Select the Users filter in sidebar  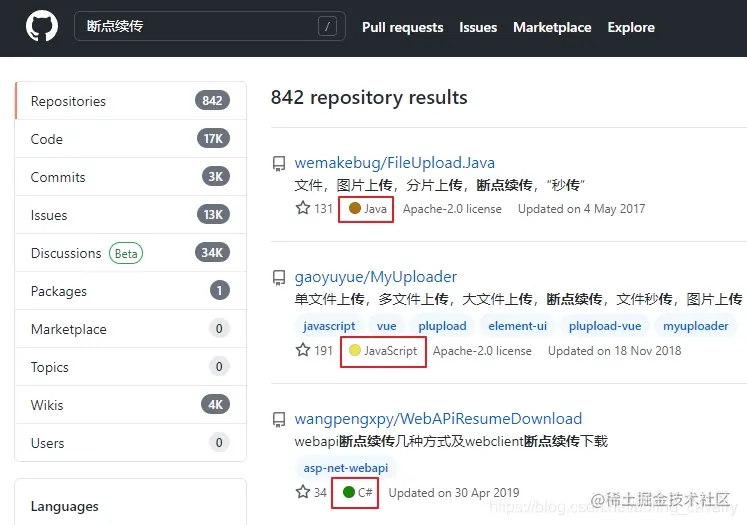tap(131, 443)
